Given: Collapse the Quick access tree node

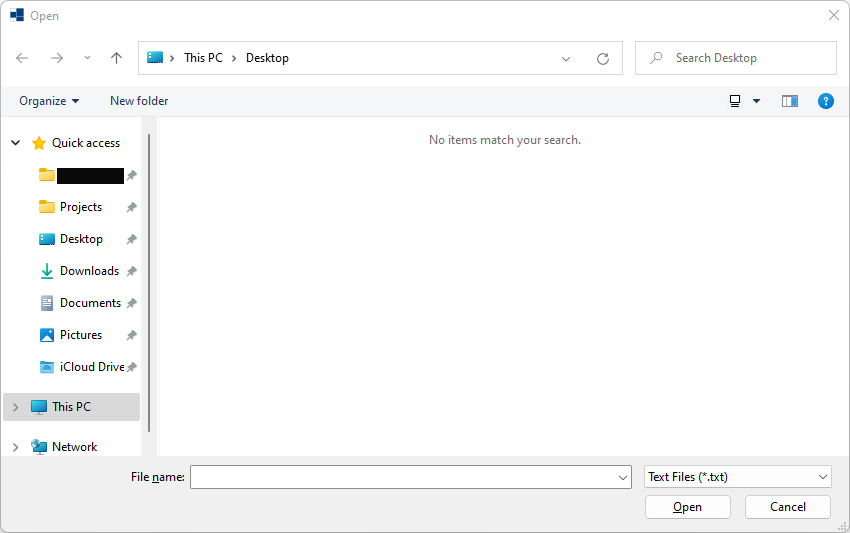Looking at the screenshot, I should click(15, 143).
